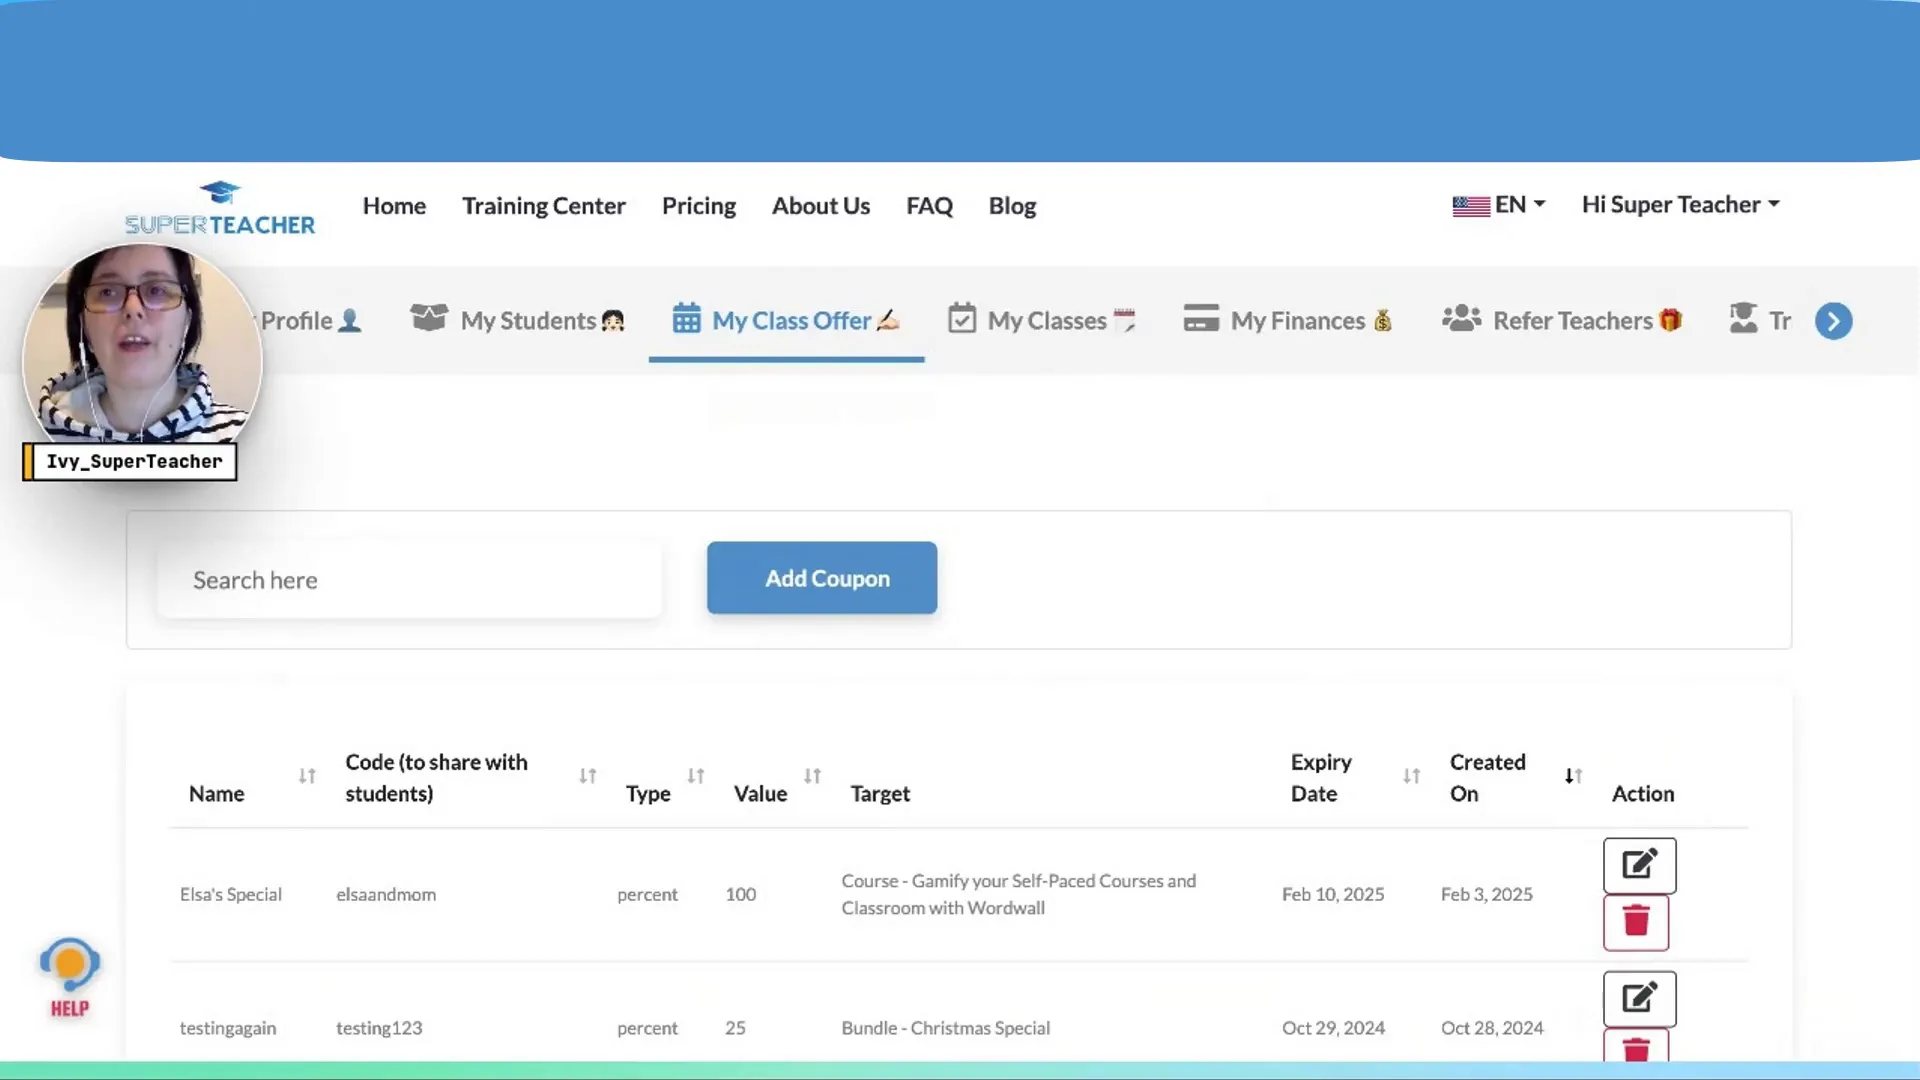Sort coupons by Name column

click(x=306, y=777)
